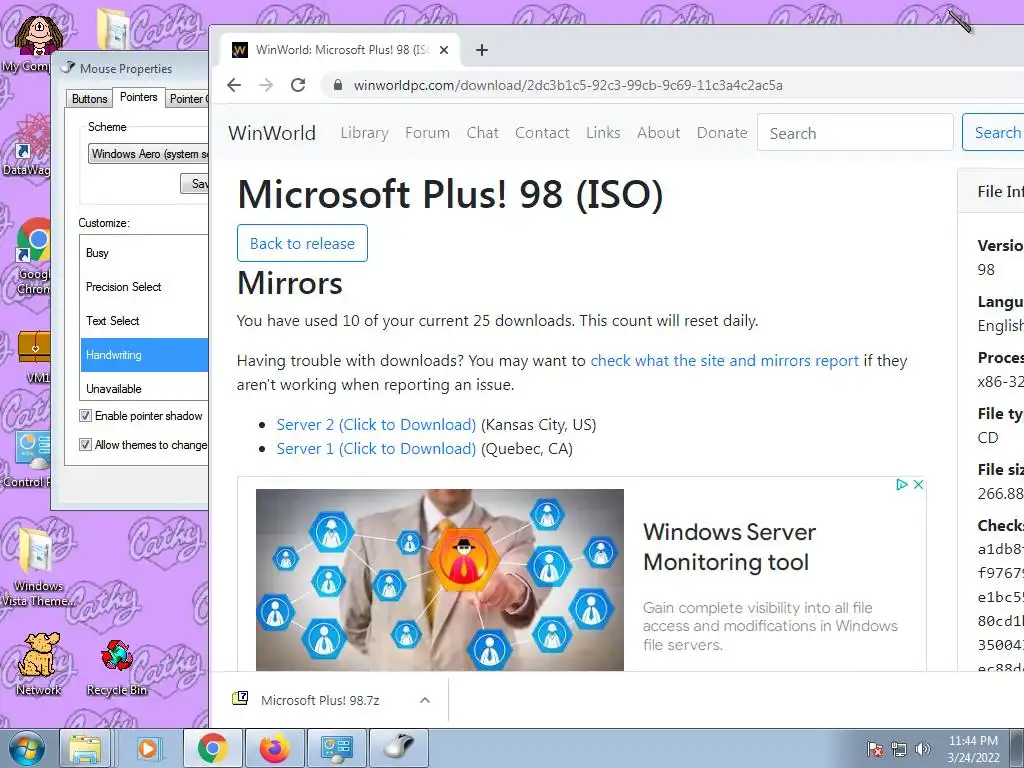
Task: Click the Control Panel taskbar button
Action: point(336,748)
